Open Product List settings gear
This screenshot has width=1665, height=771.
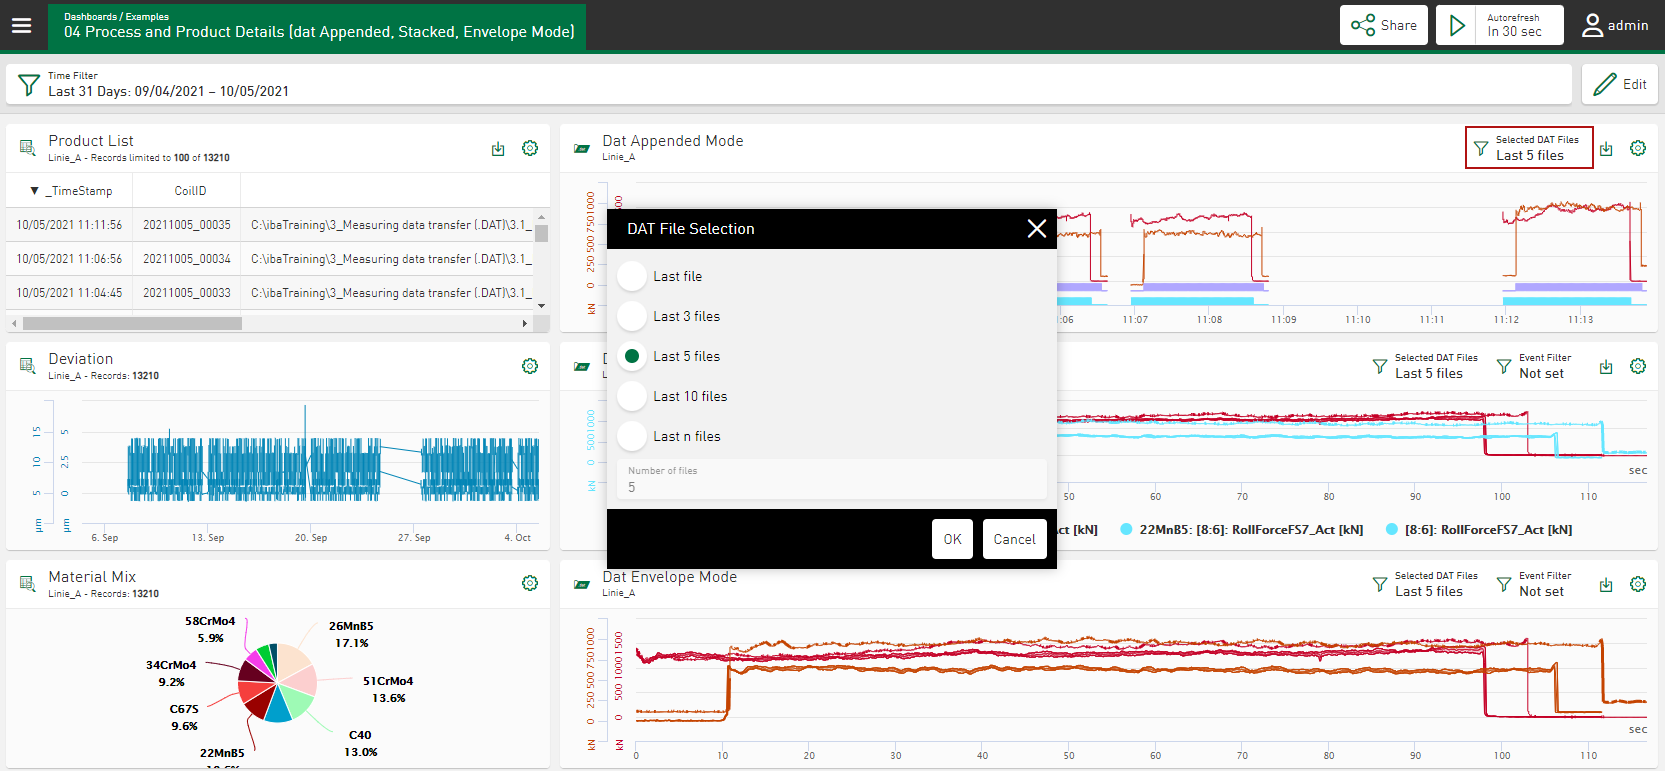530,149
